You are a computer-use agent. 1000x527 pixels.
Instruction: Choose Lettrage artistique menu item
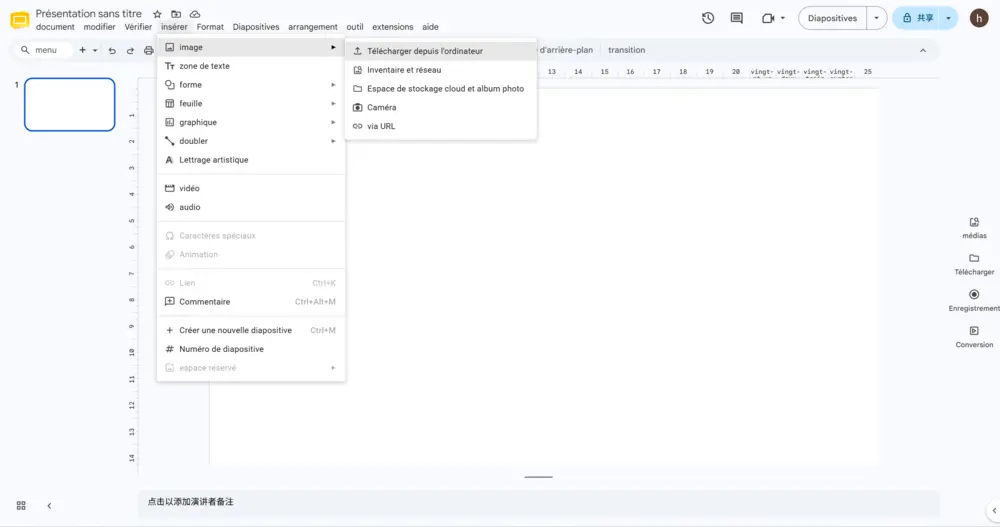251,160
